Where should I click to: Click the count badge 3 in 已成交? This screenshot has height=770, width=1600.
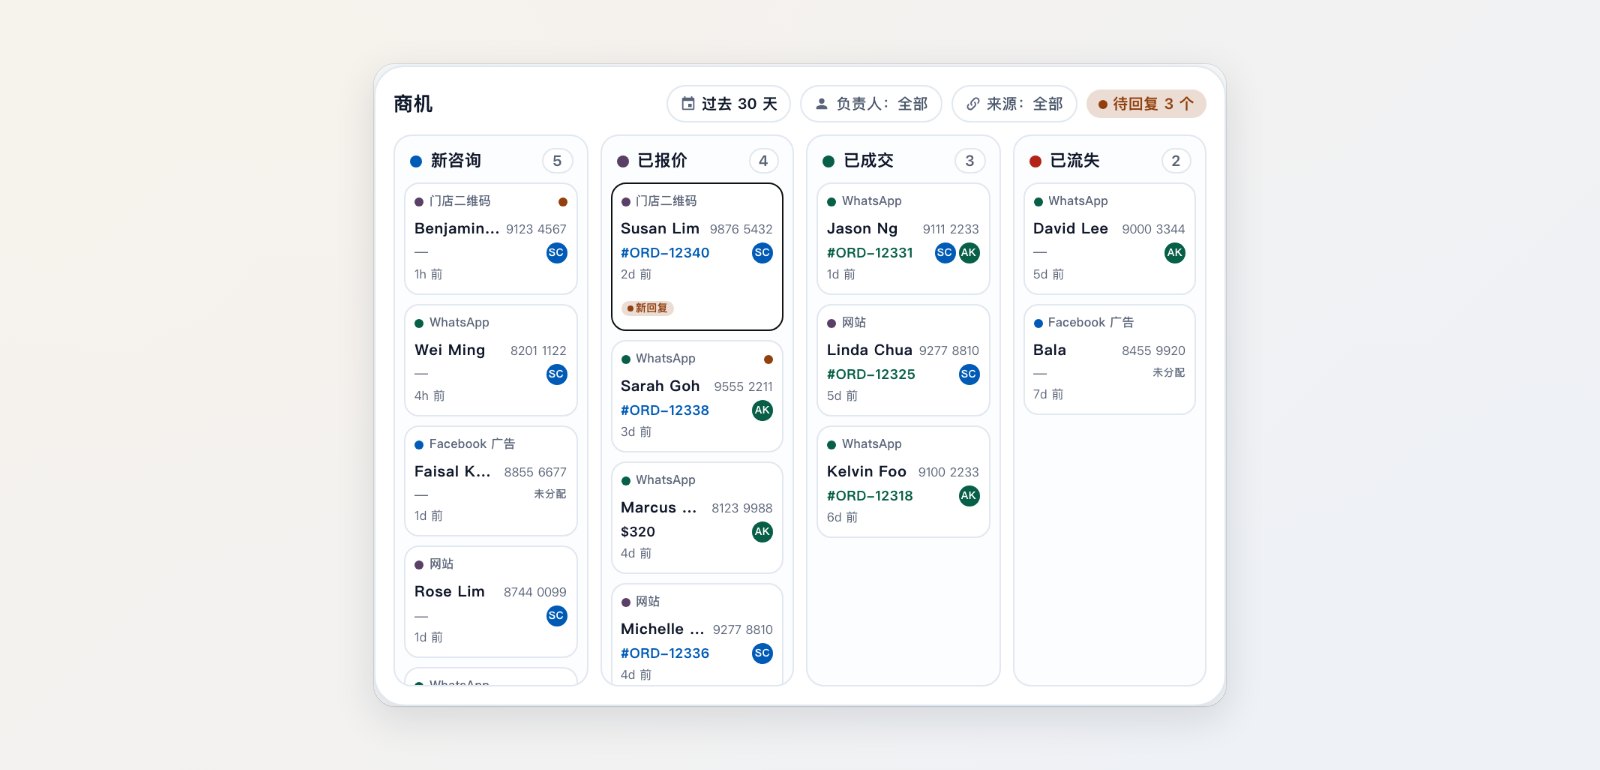click(969, 161)
